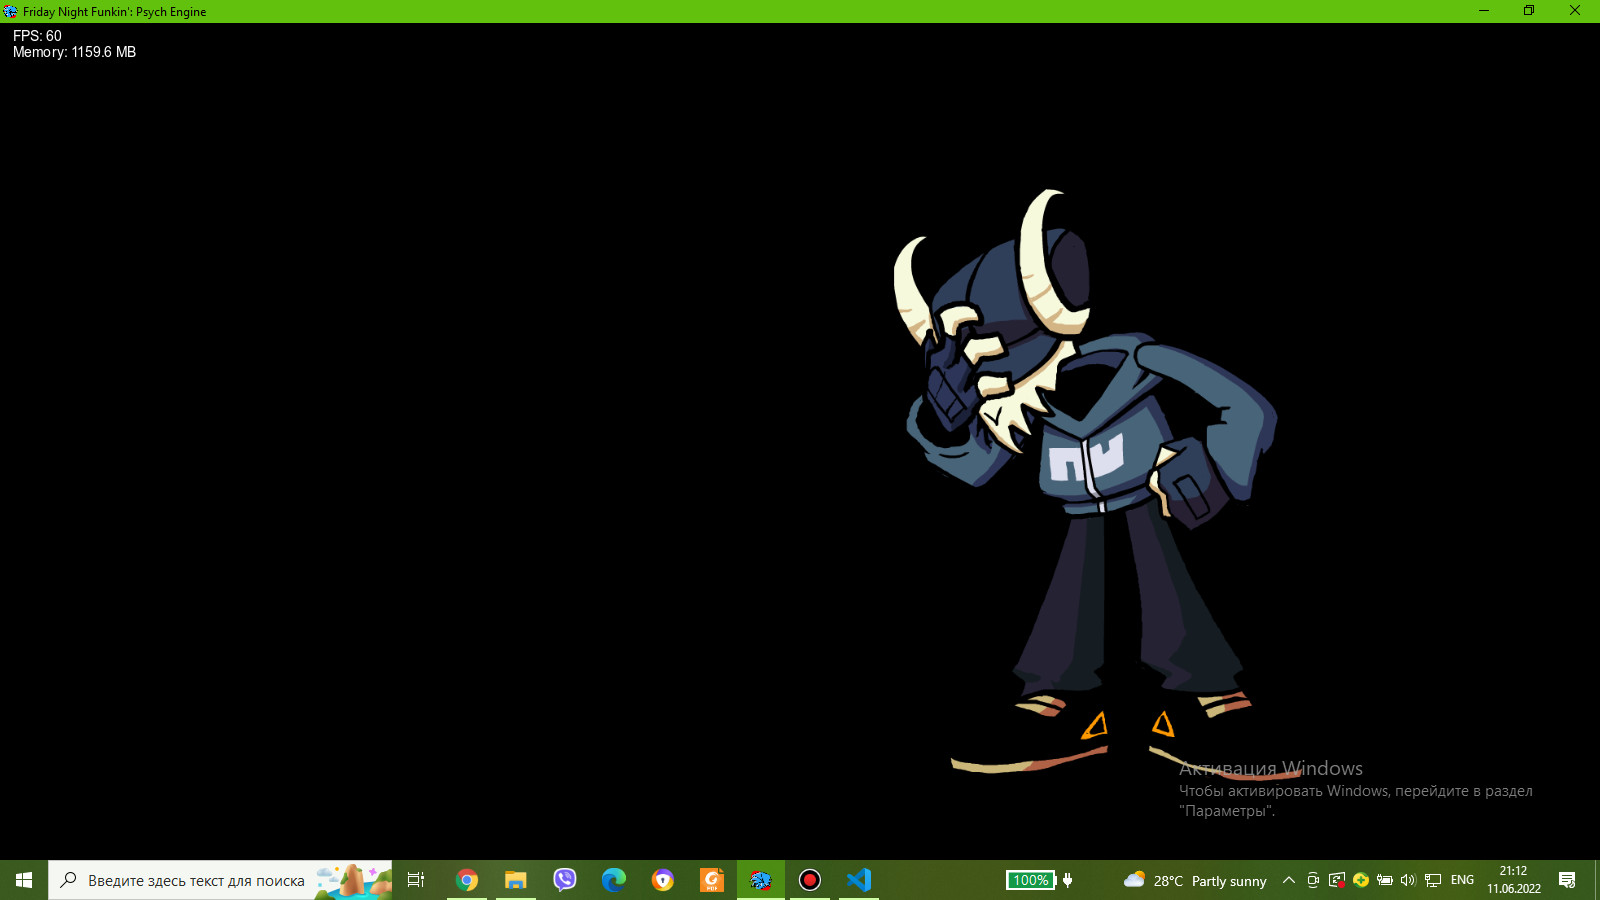Open File Explorer from the taskbar

(515, 880)
